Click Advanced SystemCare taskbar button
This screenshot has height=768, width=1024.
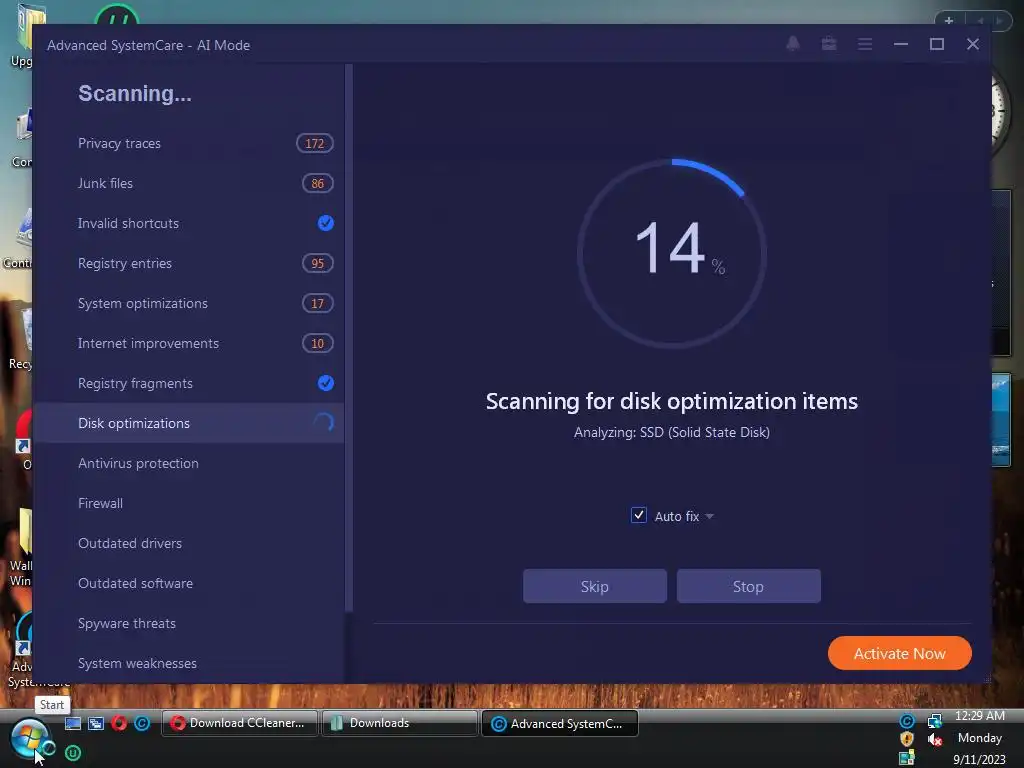pos(560,724)
